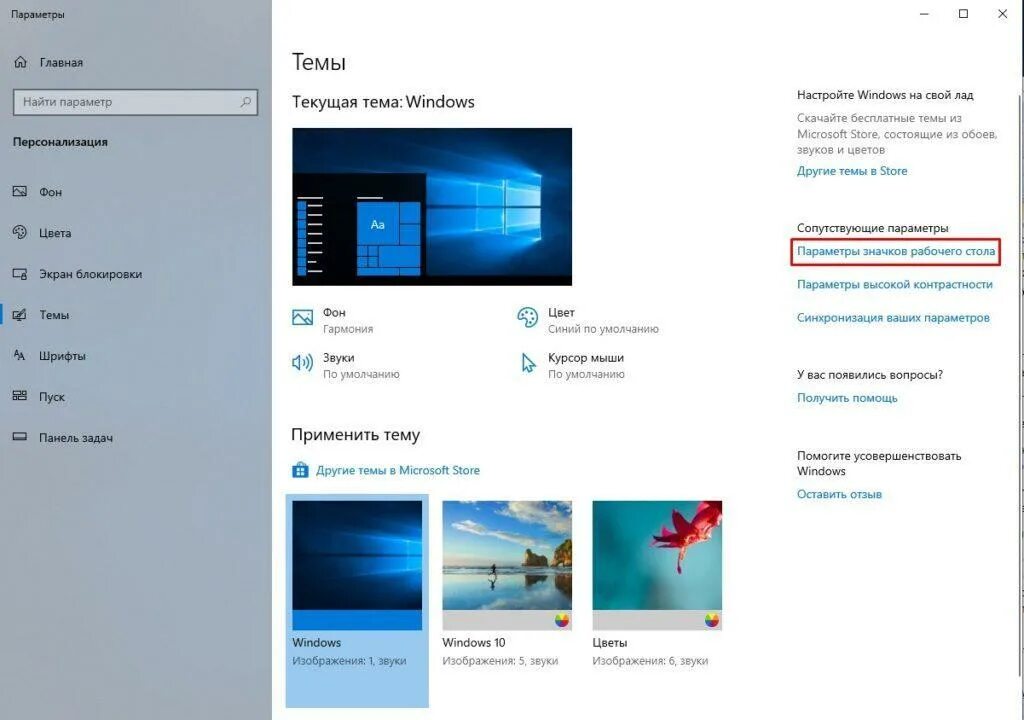Apply the Windows 10 beach theme
1024x720 pixels.
coord(507,565)
